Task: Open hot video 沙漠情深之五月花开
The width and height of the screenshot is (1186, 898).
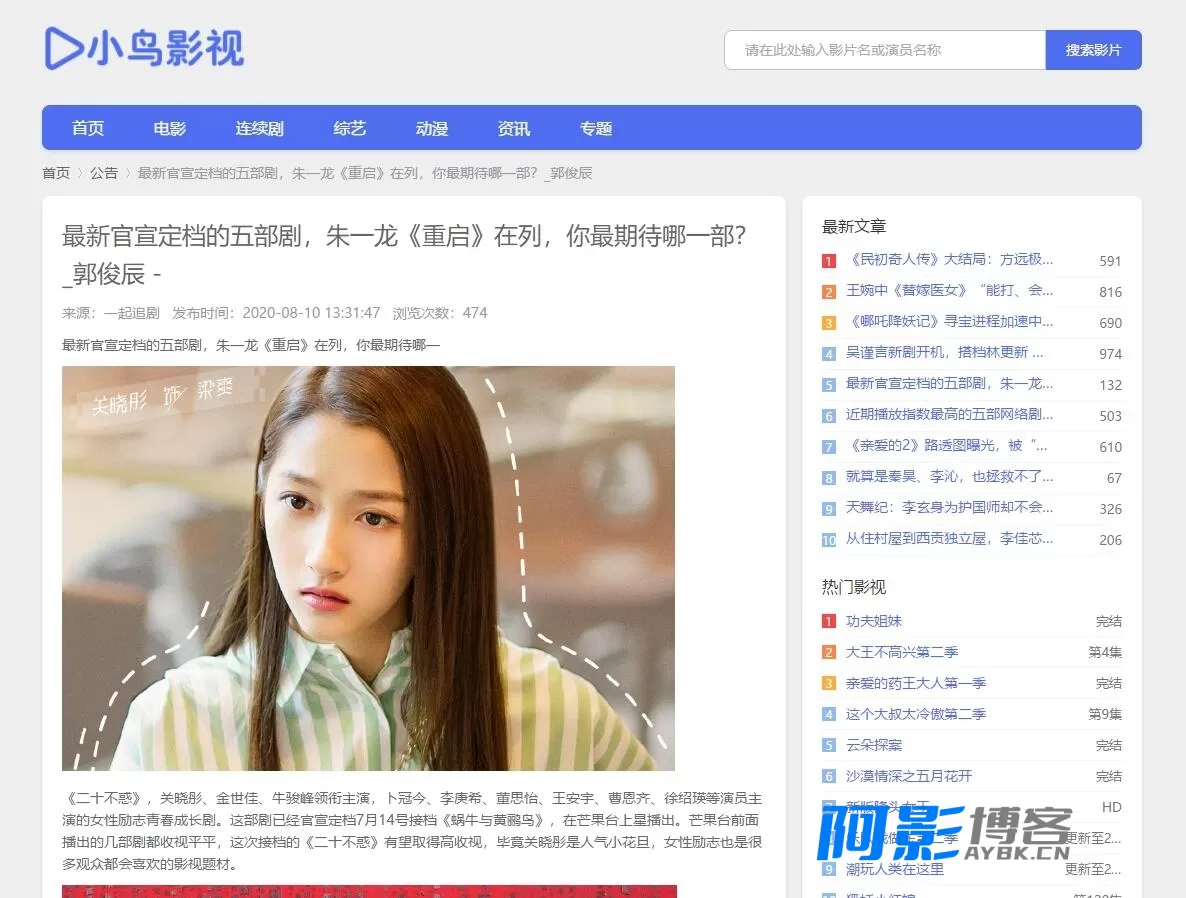Action: (x=908, y=775)
